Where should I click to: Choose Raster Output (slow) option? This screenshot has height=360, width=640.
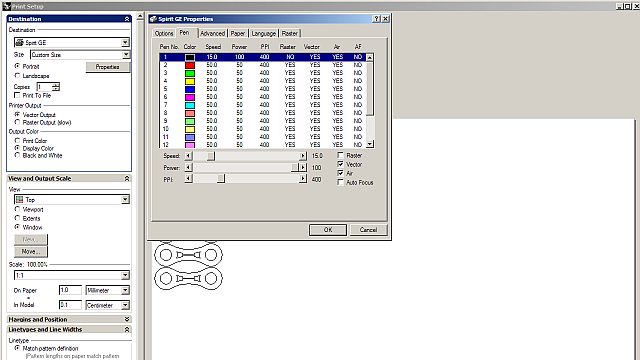(17, 122)
